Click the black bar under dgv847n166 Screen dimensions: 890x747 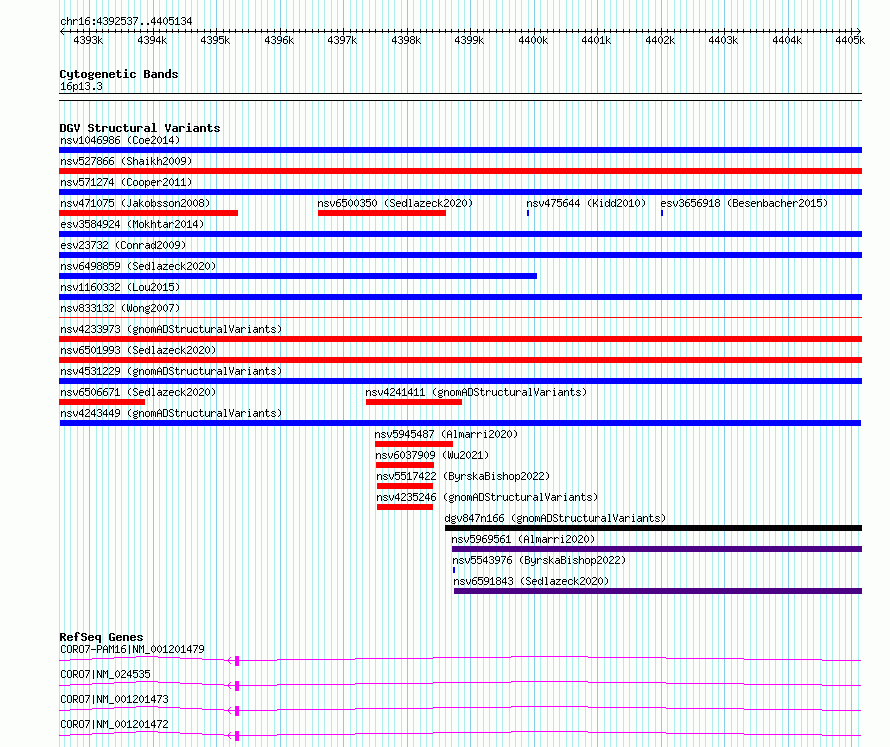pos(653,528)
